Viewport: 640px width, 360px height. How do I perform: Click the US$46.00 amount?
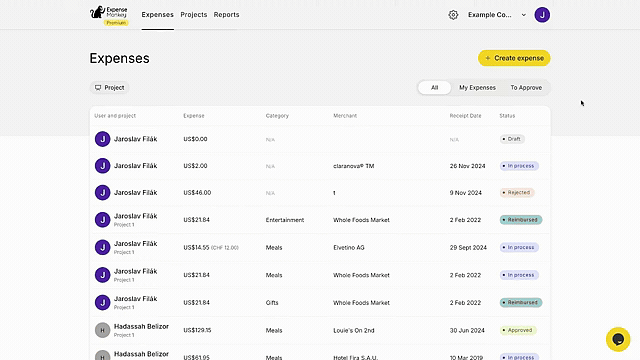pyautogui.click(x=197, y=193)
